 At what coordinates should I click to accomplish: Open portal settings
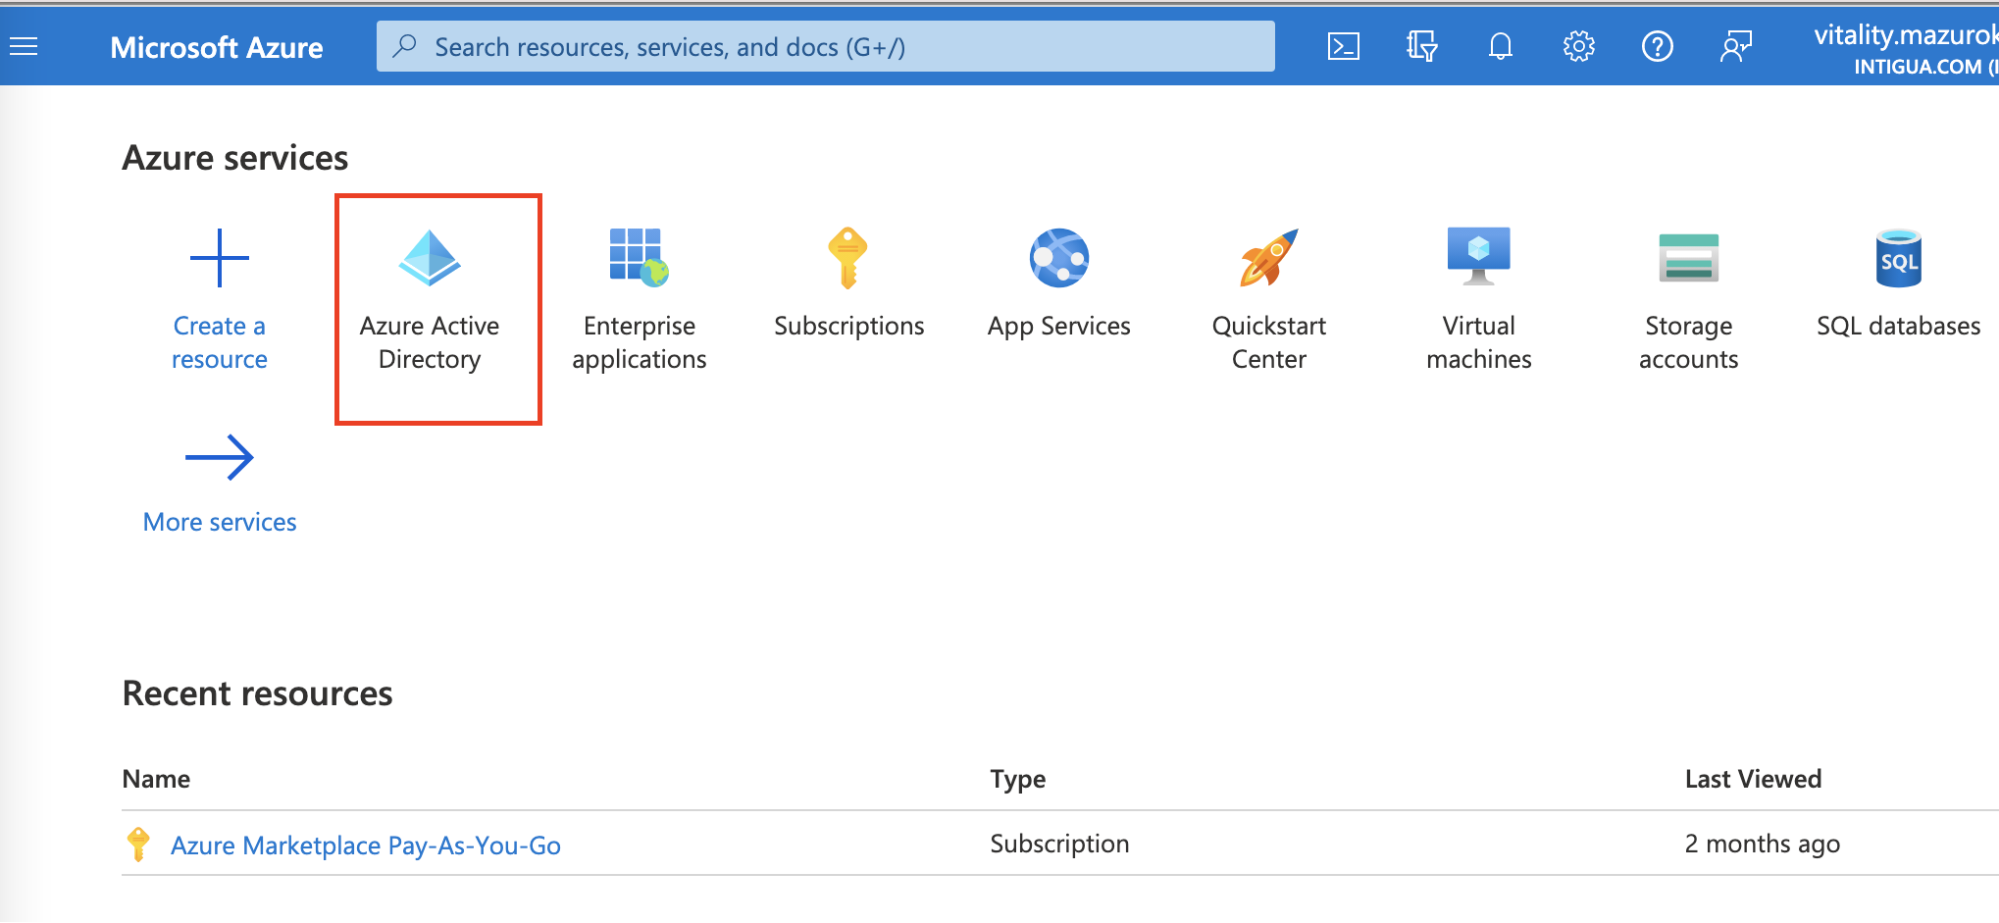(1577, 46)
